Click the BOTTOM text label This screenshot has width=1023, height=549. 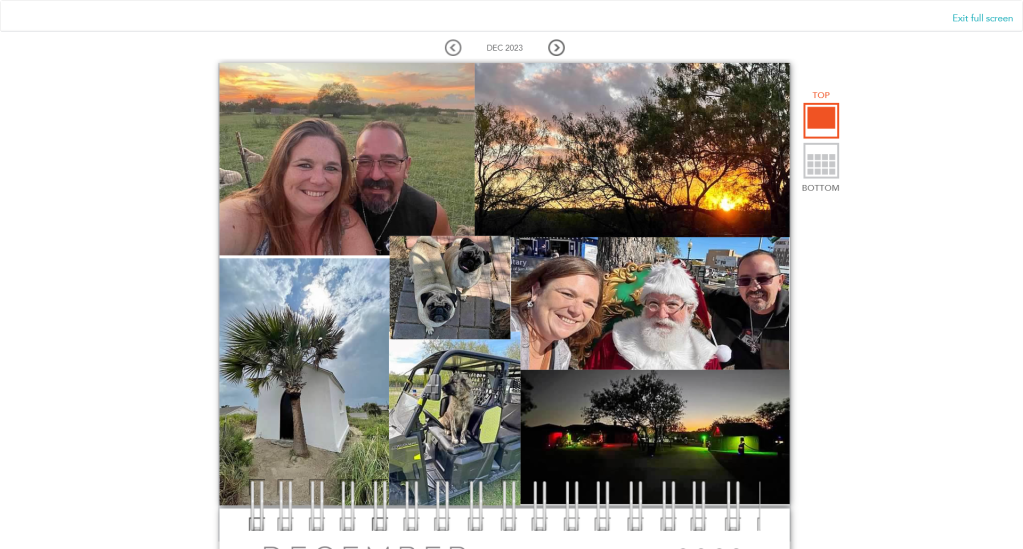[820, 188]
